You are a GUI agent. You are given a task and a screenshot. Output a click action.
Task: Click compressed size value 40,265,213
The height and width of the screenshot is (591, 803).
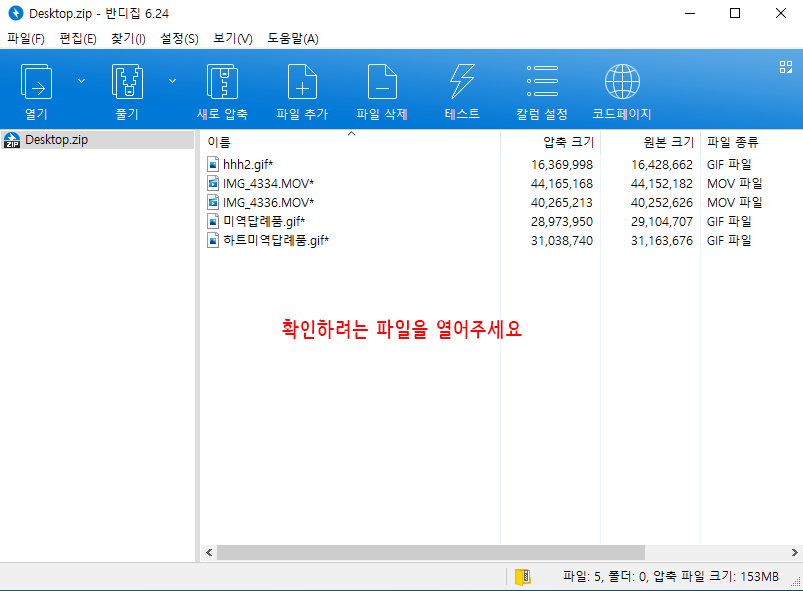[562, 202]
